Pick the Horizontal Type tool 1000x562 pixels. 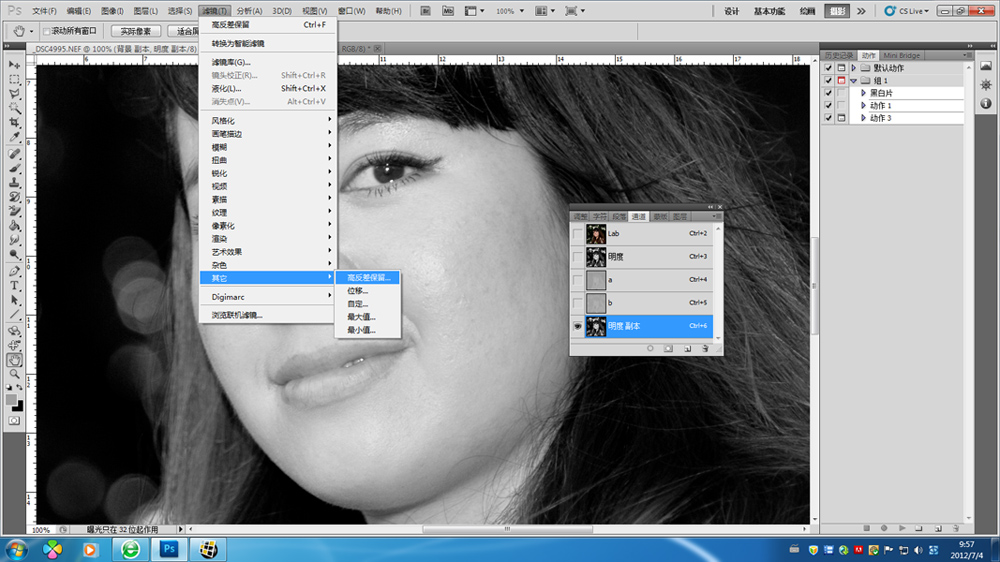click(15, 285)
